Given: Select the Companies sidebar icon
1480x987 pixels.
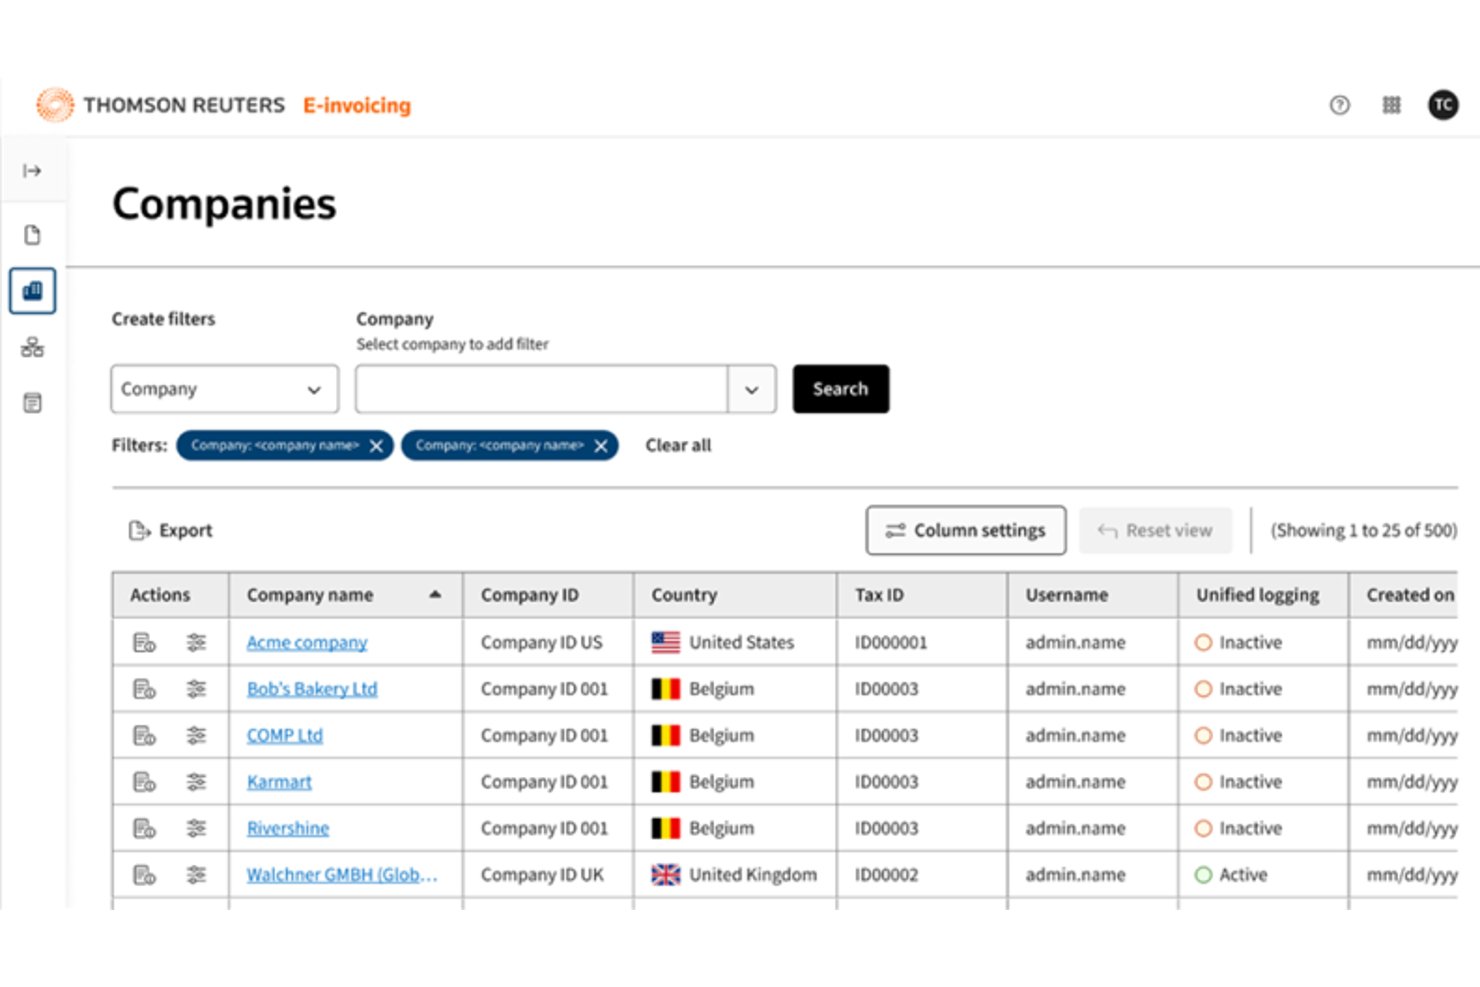Looking at the screenshot, I should click(32, 291).
